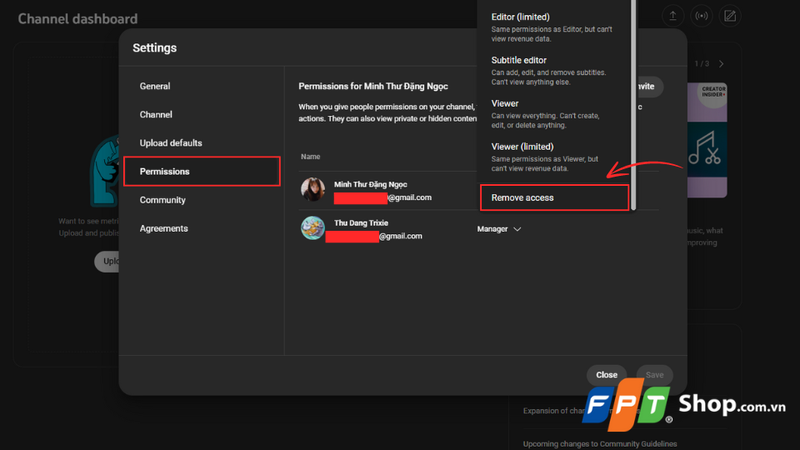Open the General settings tab

pos(155,86)
